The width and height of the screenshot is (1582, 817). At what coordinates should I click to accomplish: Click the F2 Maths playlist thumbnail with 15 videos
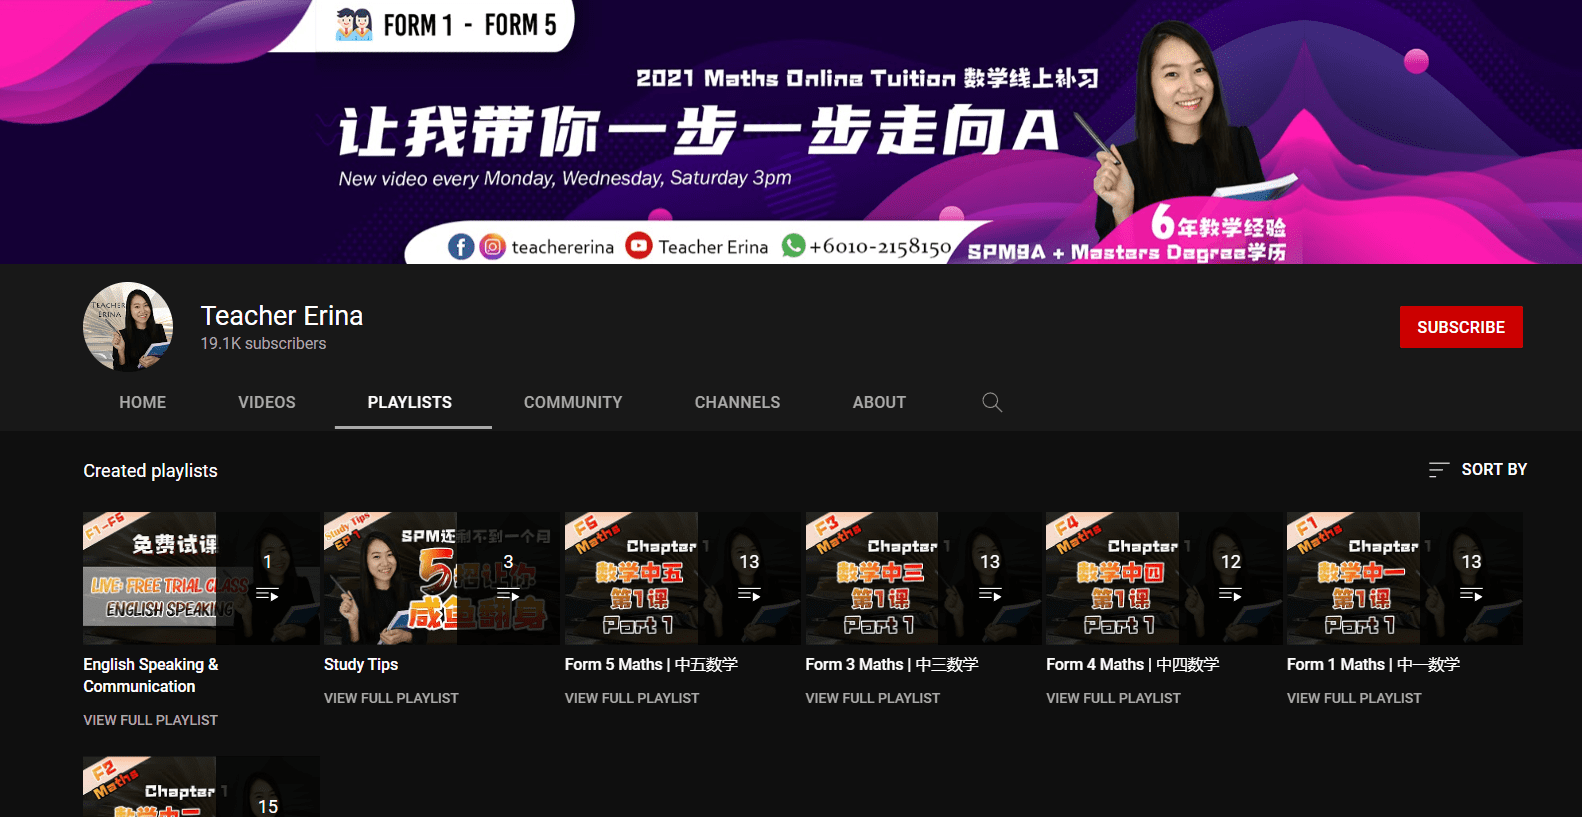click(201, 787)
